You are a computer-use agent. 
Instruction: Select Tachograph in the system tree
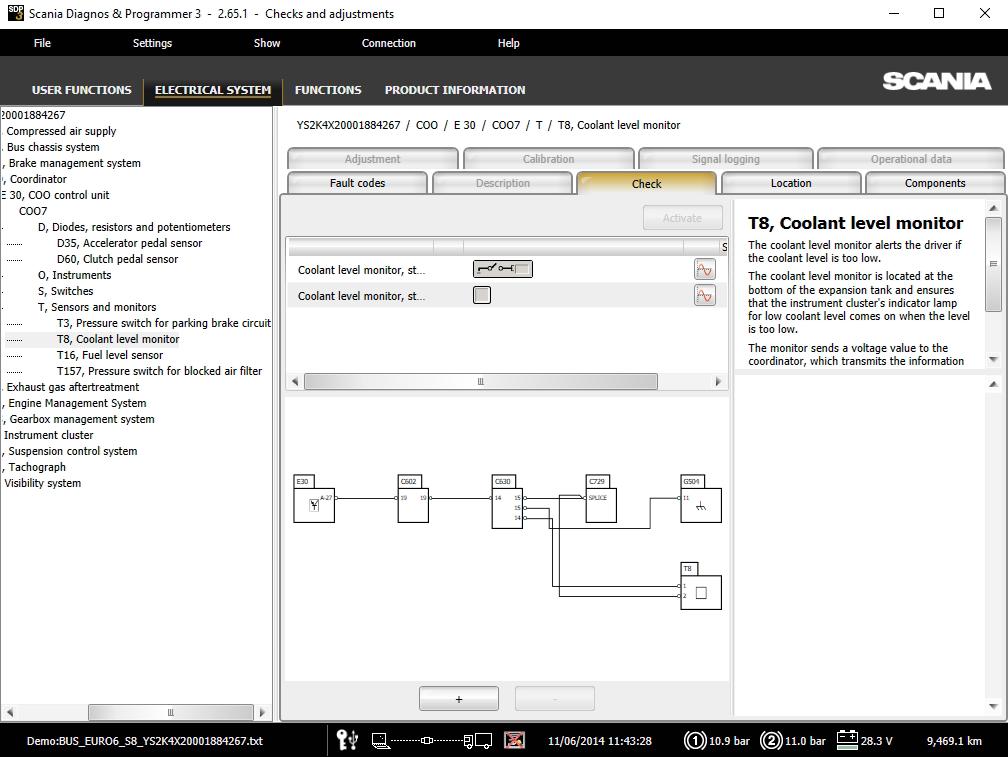[37, 467]
